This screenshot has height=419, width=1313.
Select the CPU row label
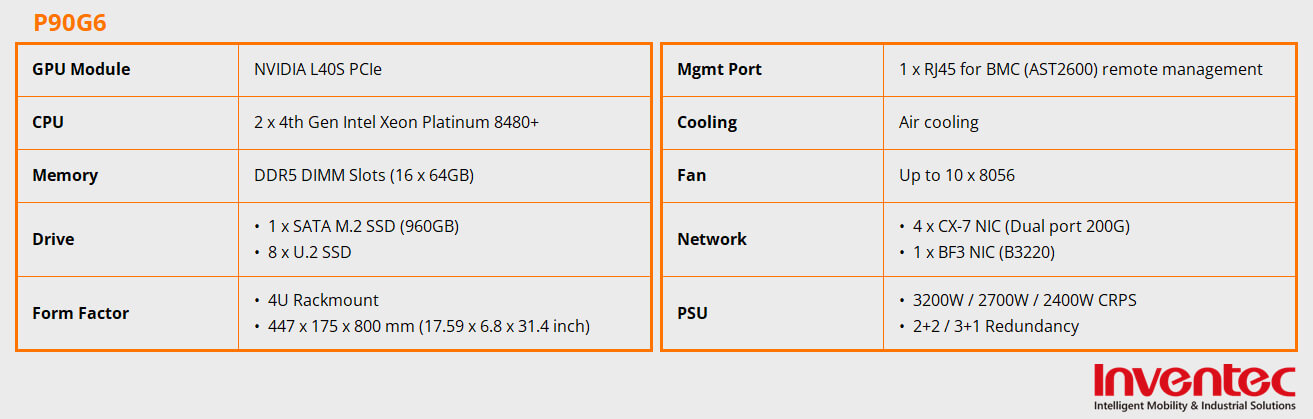tap(49, 123)
